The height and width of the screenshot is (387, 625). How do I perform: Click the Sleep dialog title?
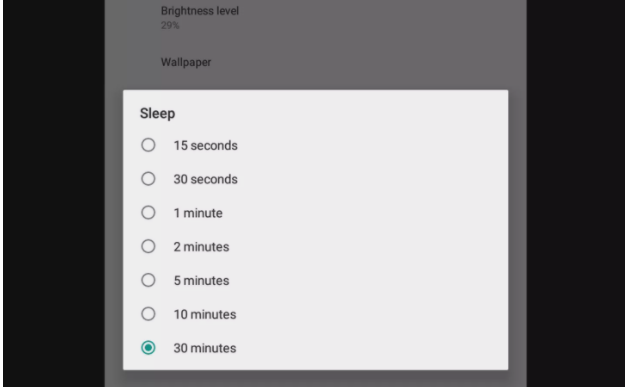[x=157, y=114]
